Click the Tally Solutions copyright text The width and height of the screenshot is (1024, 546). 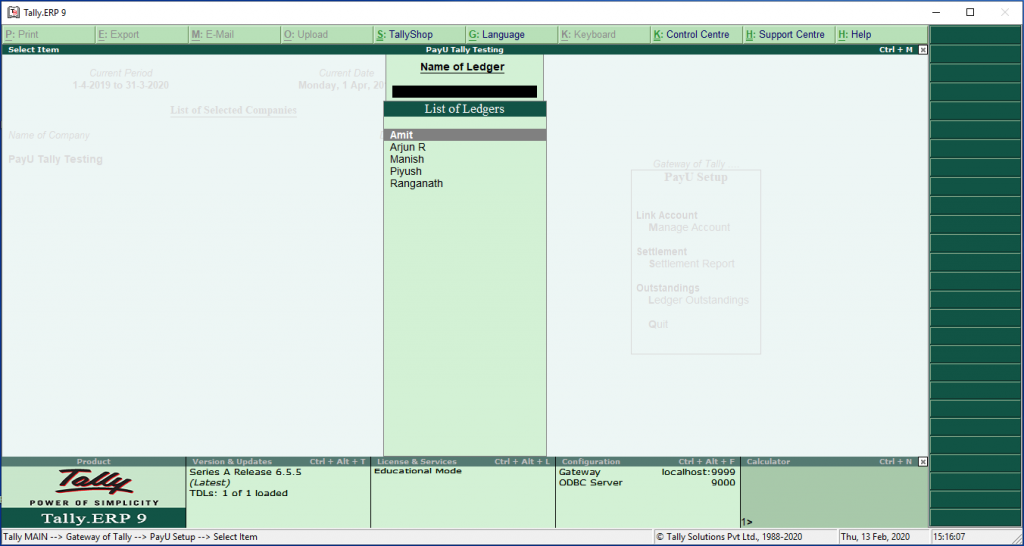coord(729,537)
